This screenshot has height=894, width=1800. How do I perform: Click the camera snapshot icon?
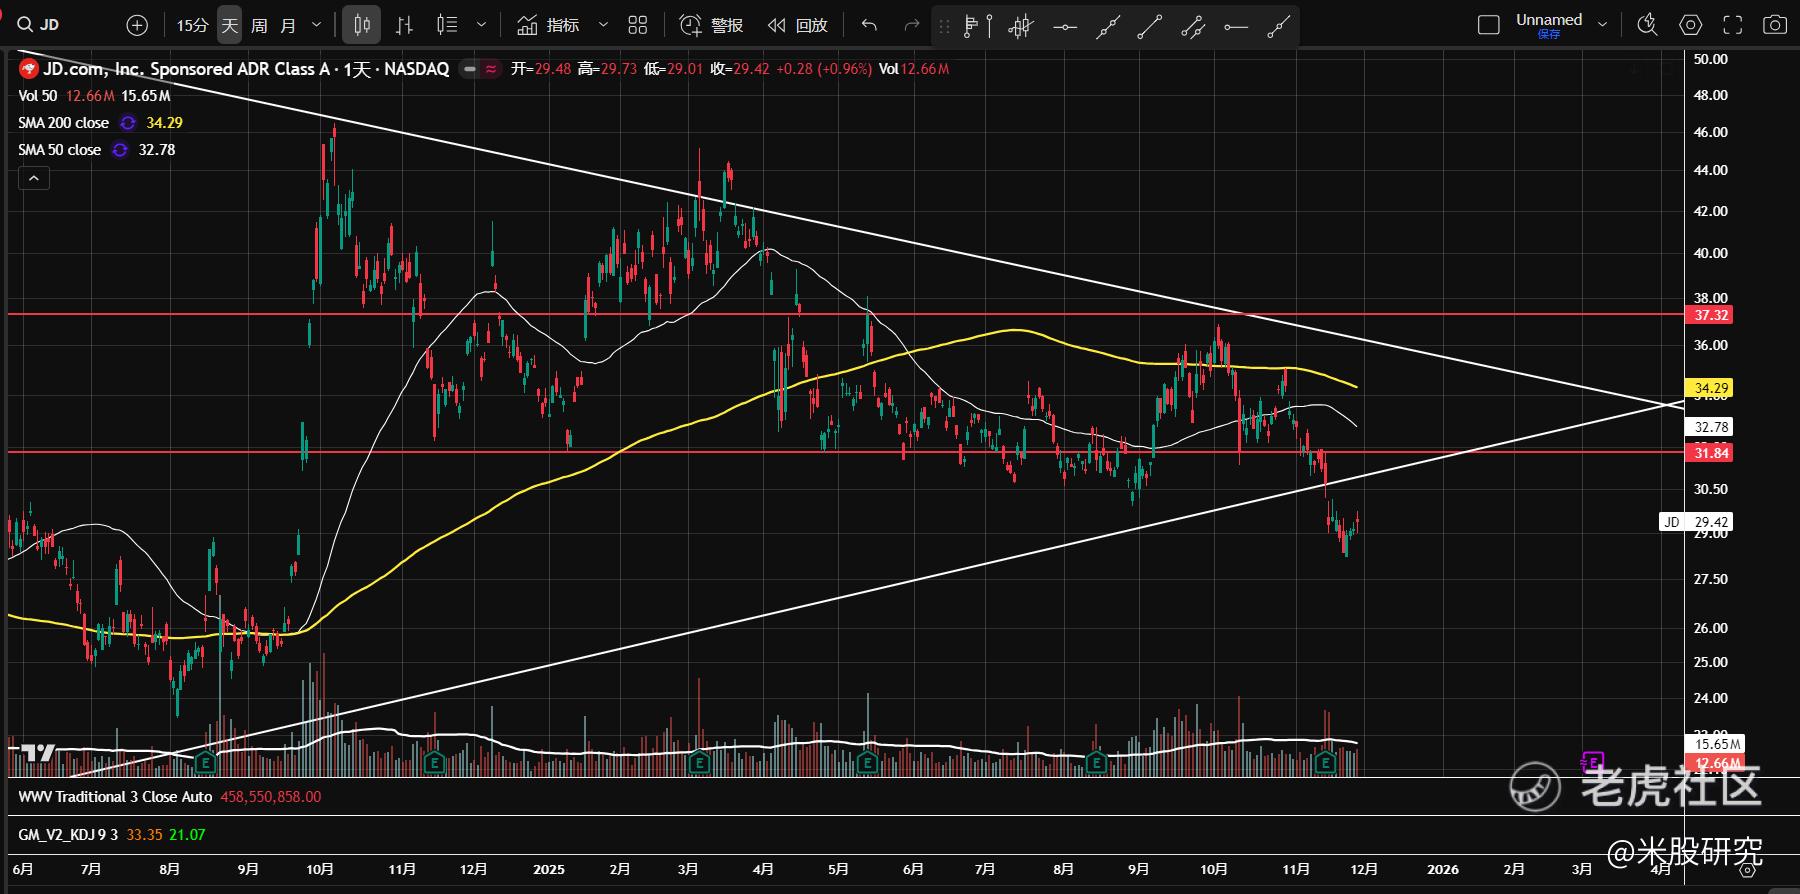point(1774,25)
